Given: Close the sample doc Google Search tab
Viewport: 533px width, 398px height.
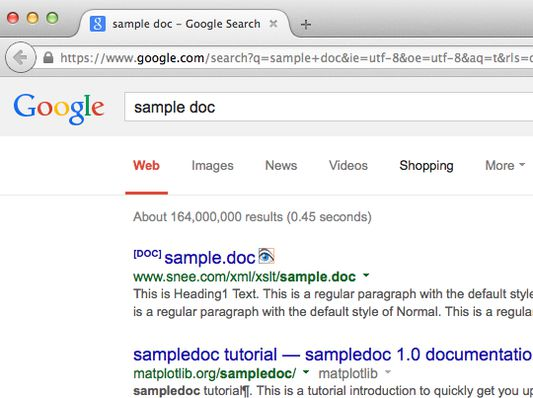Looking at the screenshot, I should (273, 24).
